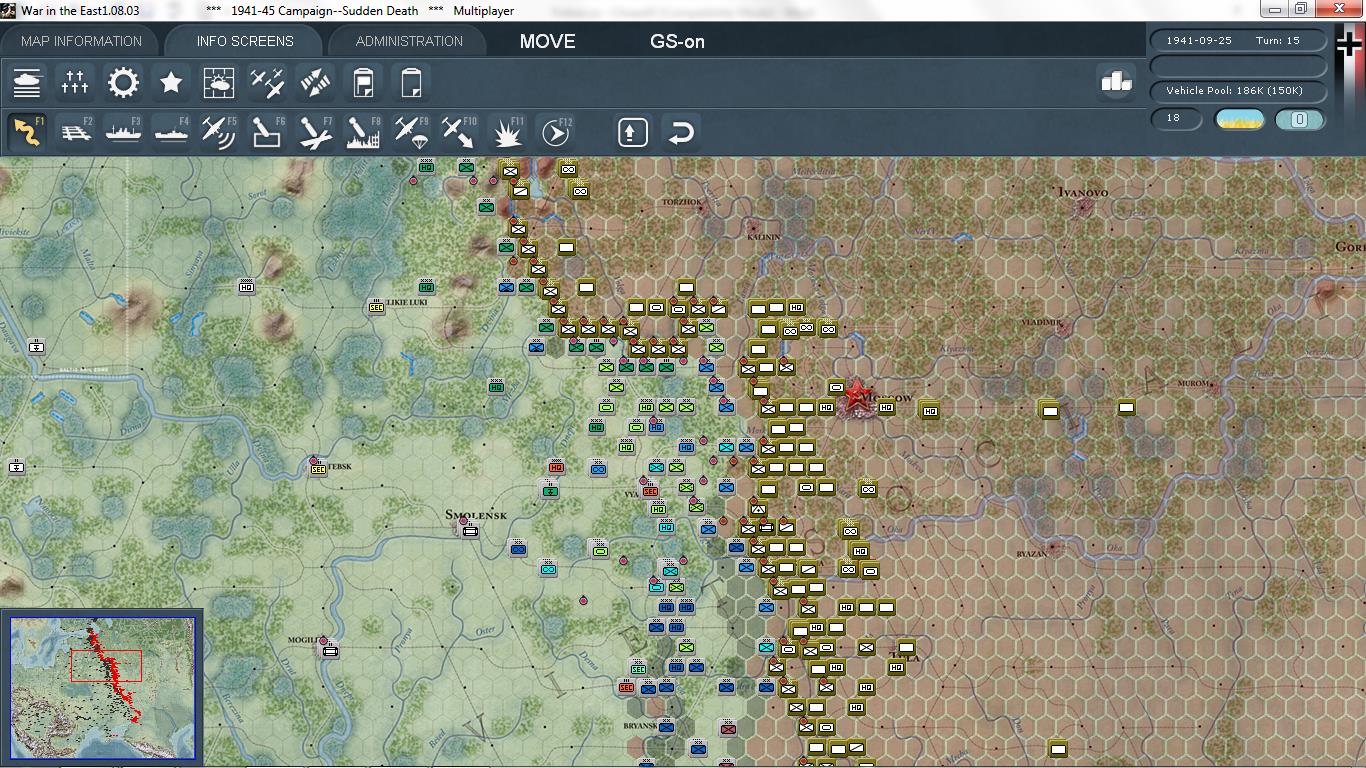Open the Order of Battle tank icon
Screen dimensions: 1366x768
click(x=27, y=82)
